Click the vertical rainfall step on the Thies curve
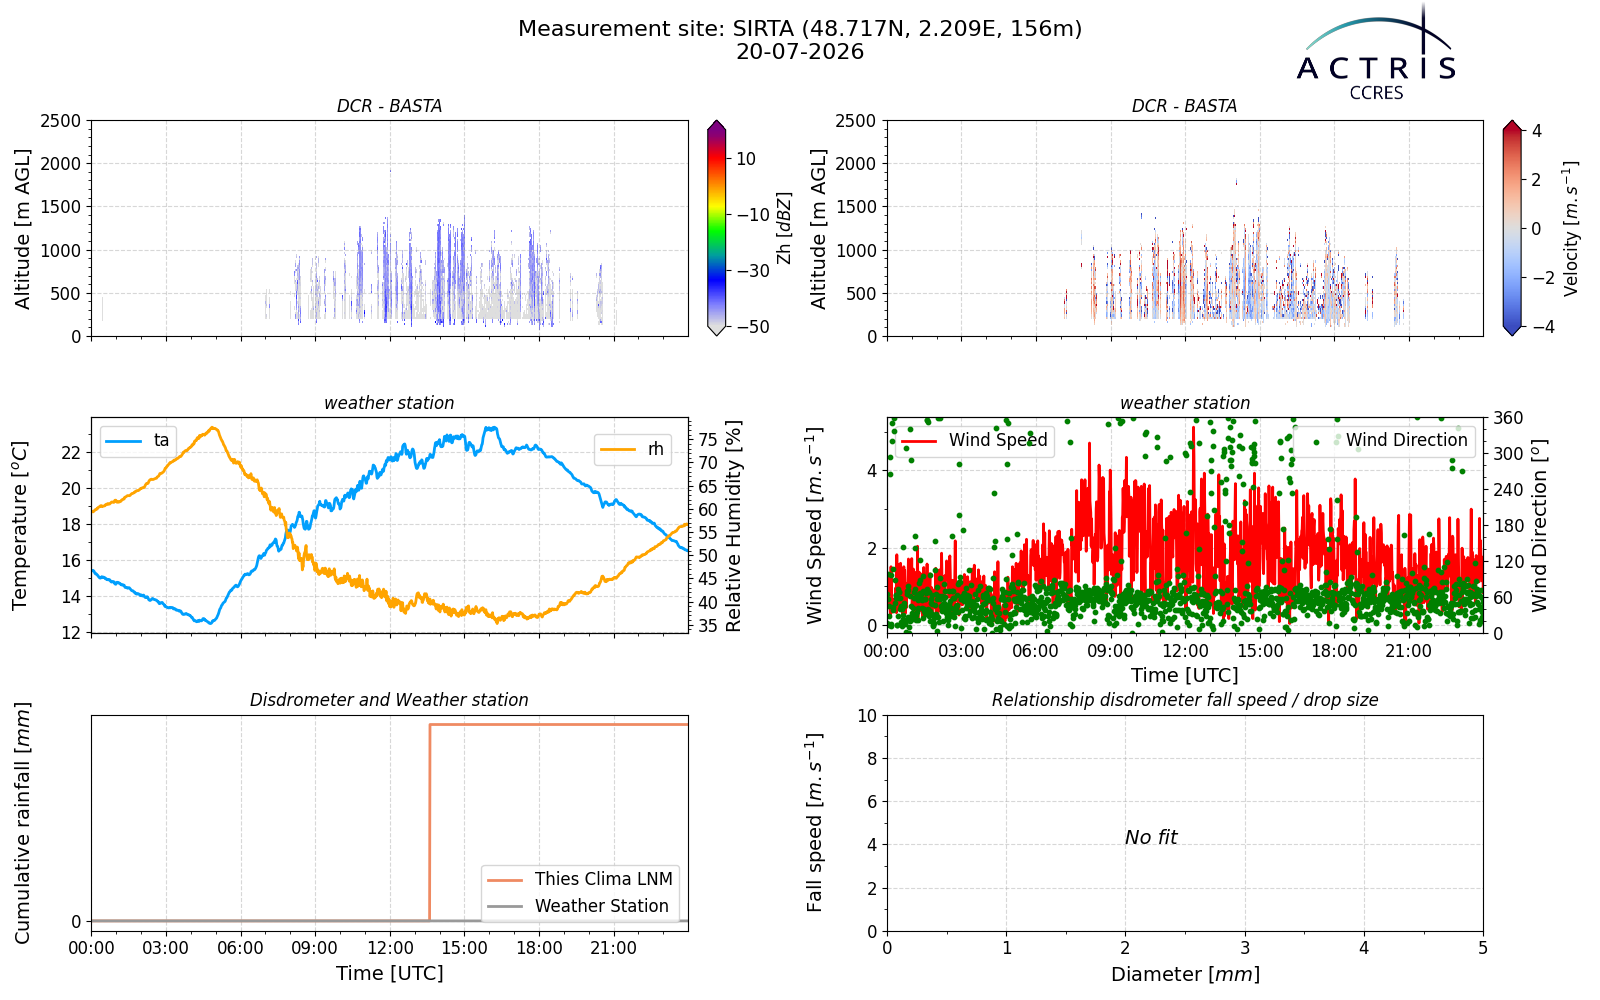 coord(430,822)
